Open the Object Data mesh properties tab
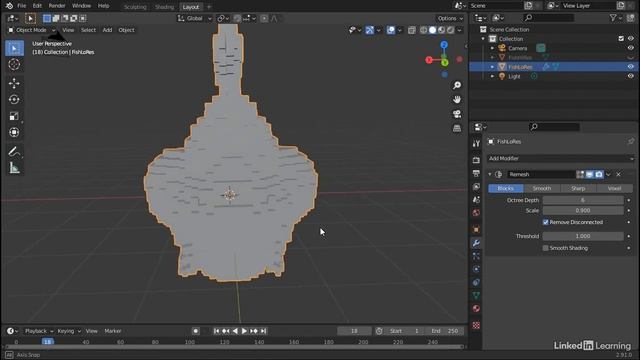 click(476, 296)
